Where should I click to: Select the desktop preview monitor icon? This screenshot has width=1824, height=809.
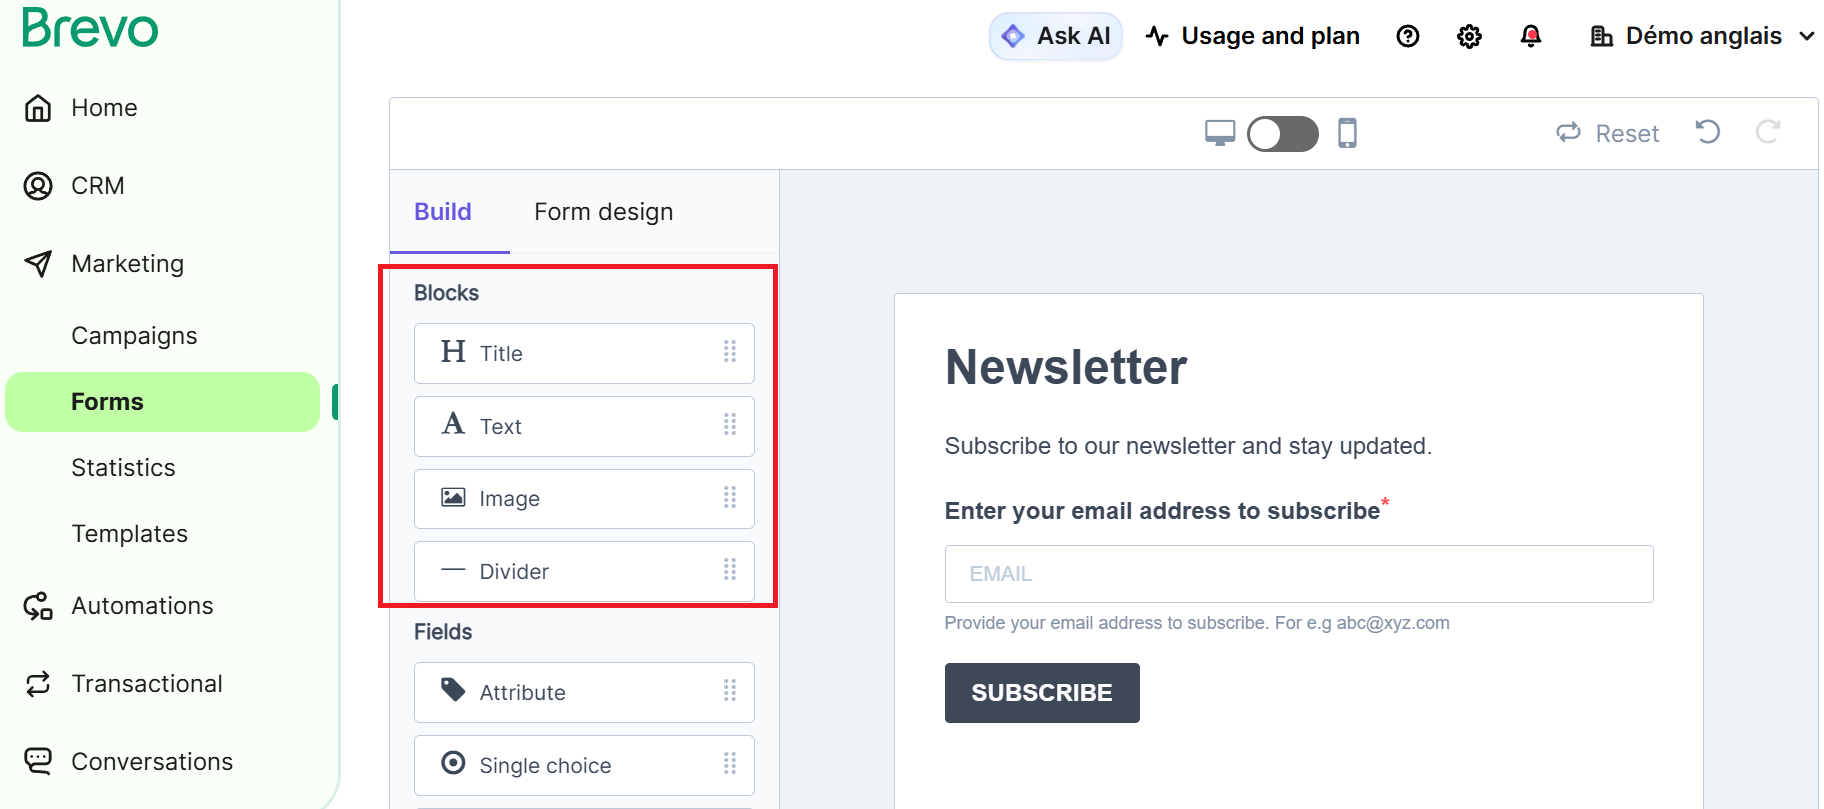[x=1220, y=133]
